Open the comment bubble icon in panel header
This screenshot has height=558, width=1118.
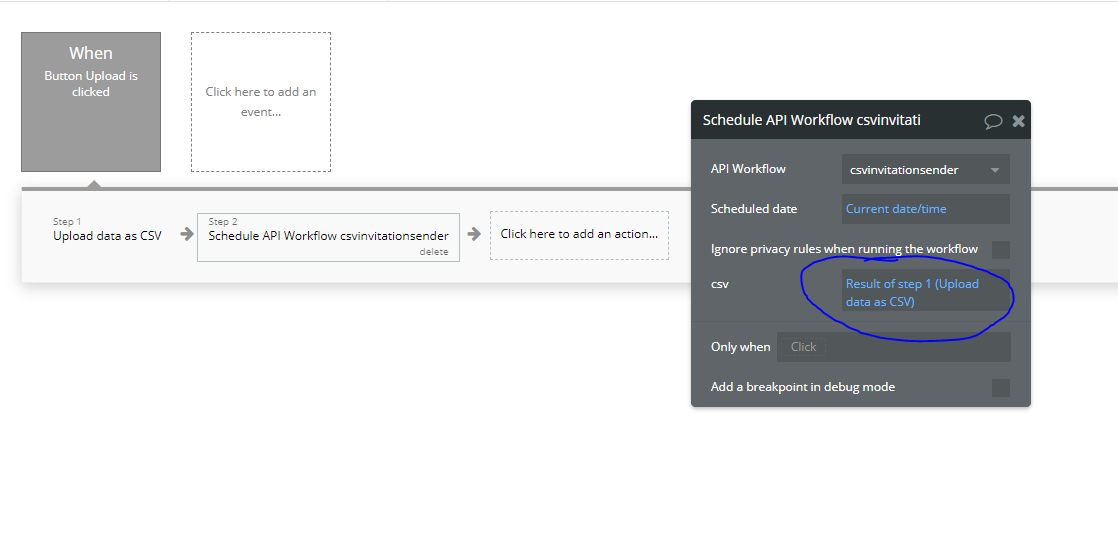(993, 120)
